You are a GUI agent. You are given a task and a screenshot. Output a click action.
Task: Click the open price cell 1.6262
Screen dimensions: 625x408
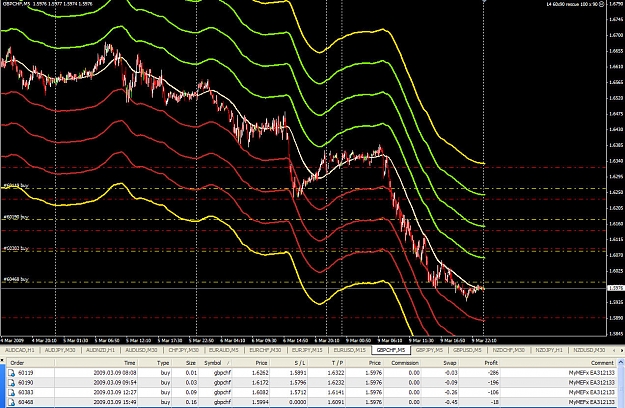tap(260, 373)
